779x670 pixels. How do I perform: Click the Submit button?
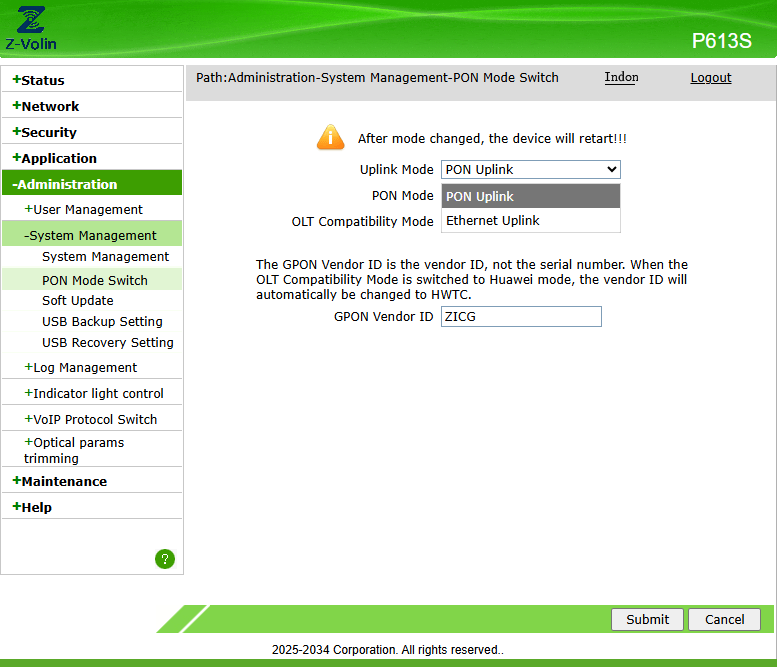pyautogui.click(x=647, y=619)
